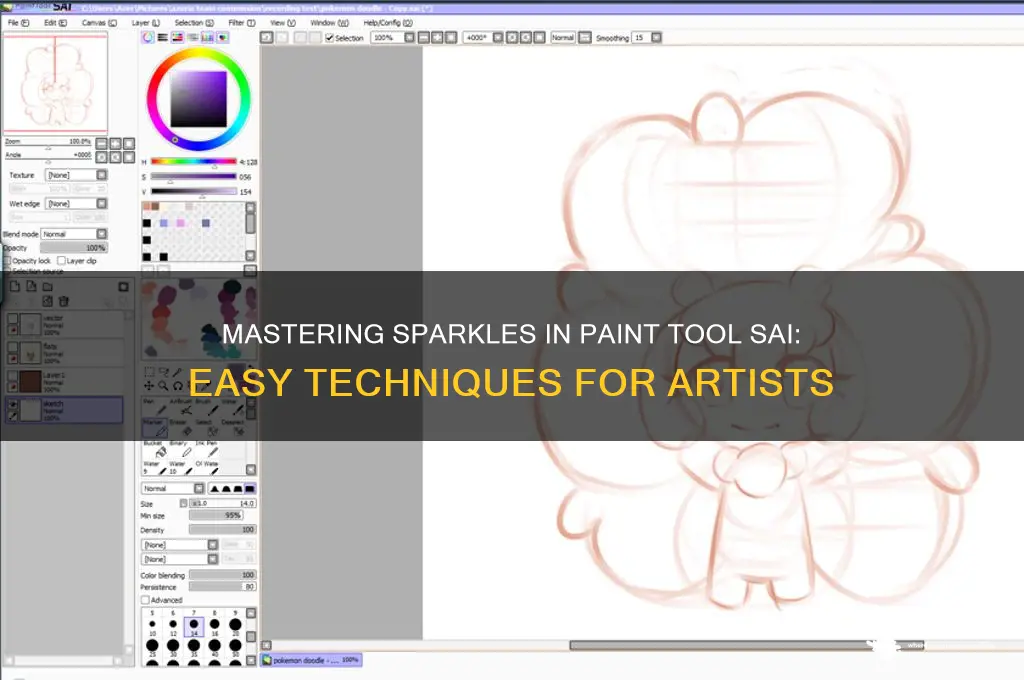
Task: Open the Window menu
Action: tap(329, 23)
